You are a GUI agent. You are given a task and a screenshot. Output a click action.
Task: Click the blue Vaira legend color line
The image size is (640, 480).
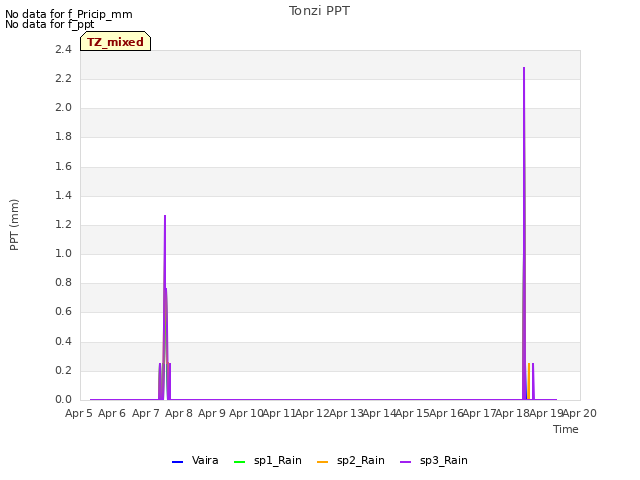[x=178, y=462]
